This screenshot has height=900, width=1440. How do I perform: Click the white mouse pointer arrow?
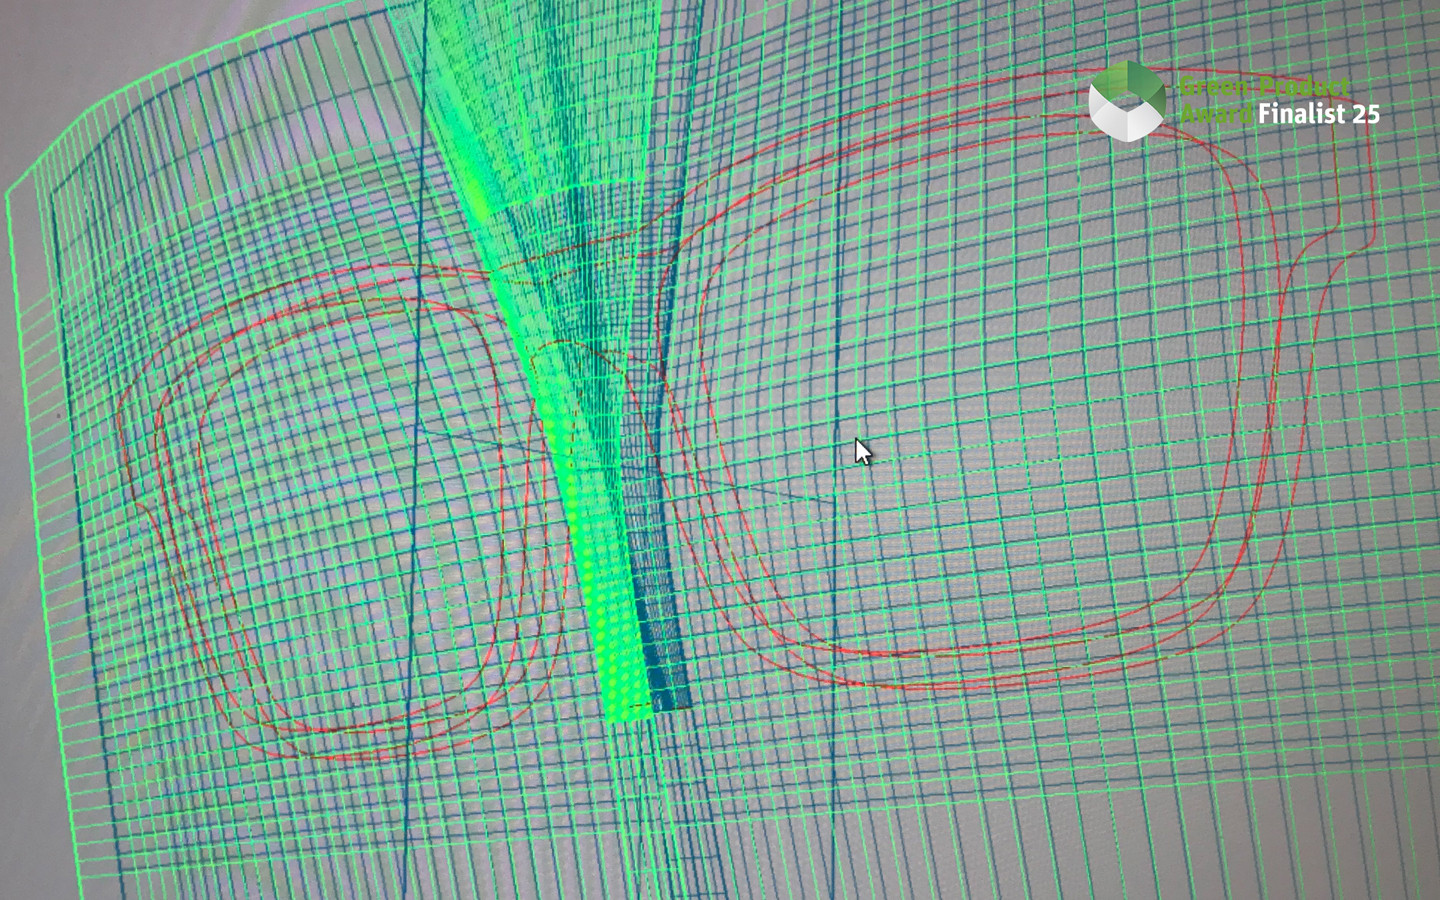862,452
